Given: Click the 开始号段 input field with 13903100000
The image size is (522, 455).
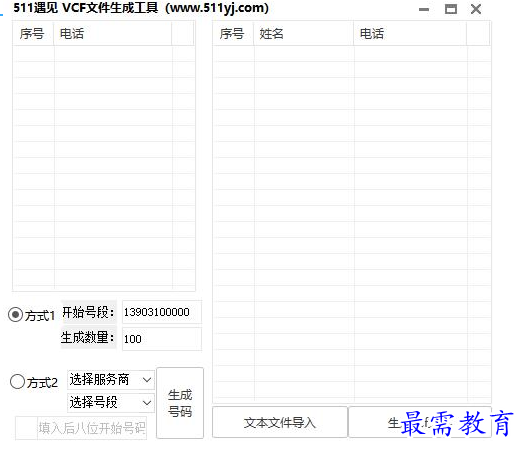Looking at the screenshot, I should point(162,312).
